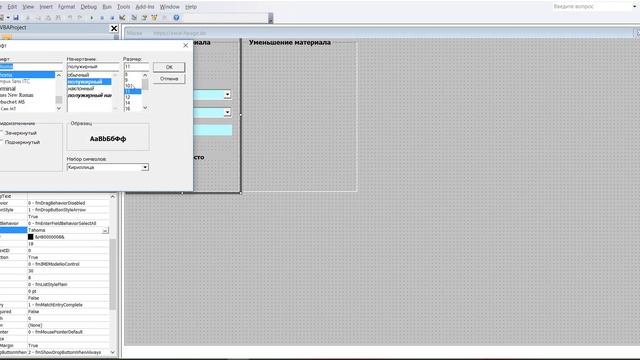Click the Отмена button in font dialog
This screenshot has width=640, height=360.
pyautogui.click(x=169, y=78)
